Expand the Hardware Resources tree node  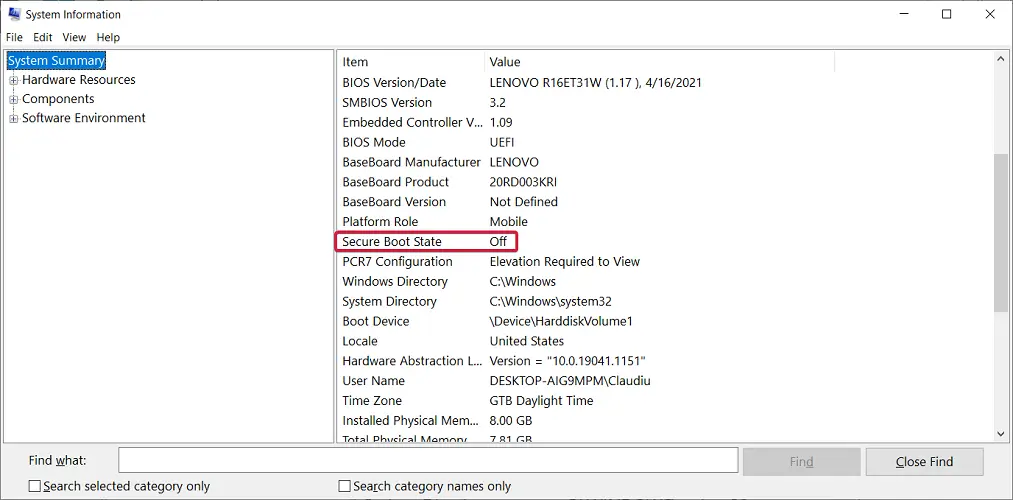14,80
